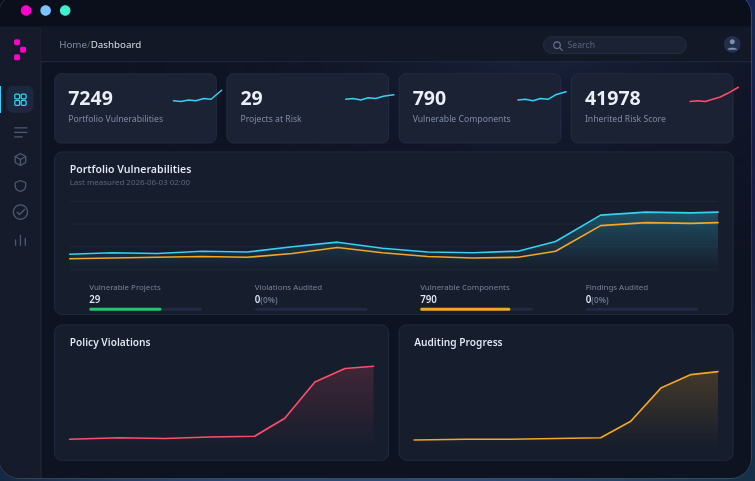Click into the Search input field
Image resolution: width=755 pixels, height=481 pixels.
[615, 45]
